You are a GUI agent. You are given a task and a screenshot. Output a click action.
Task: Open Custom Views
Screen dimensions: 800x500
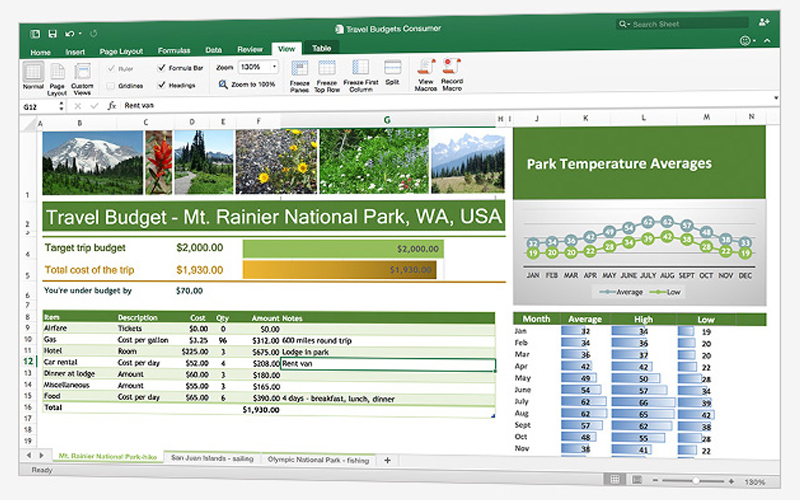82,79
